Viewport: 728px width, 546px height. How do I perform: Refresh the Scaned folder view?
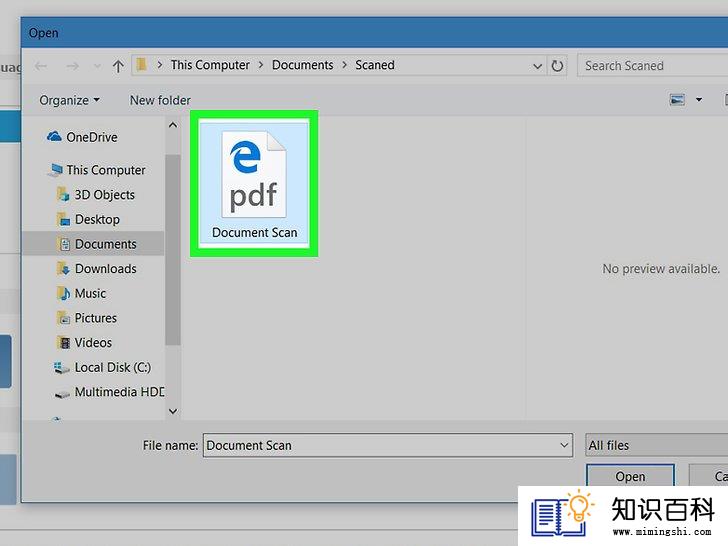[x=557, y=66]
